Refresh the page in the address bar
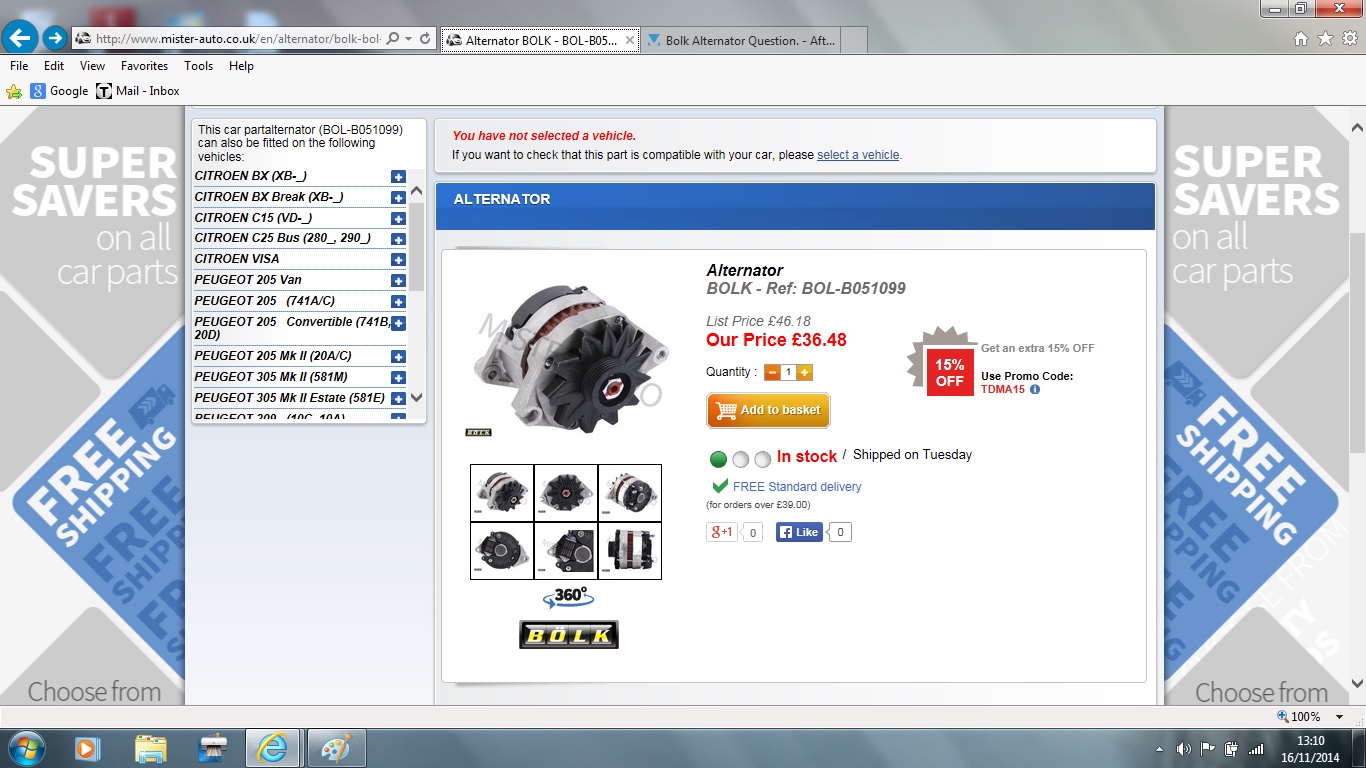The image size is (1366, 768). [425, 39]
